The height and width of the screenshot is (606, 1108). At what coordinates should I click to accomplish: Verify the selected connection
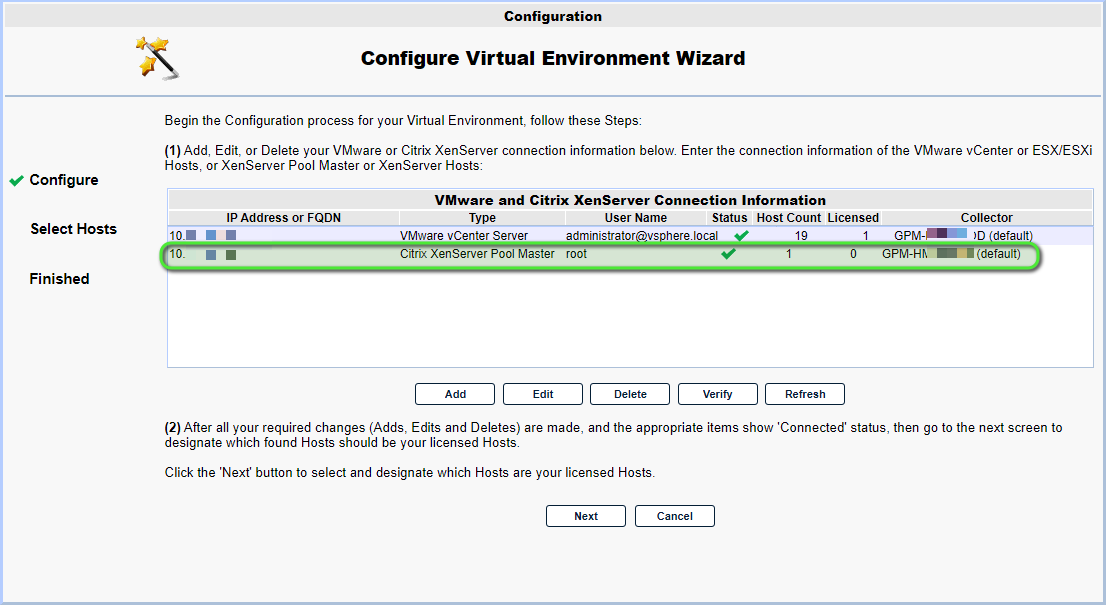pos(717,394)
